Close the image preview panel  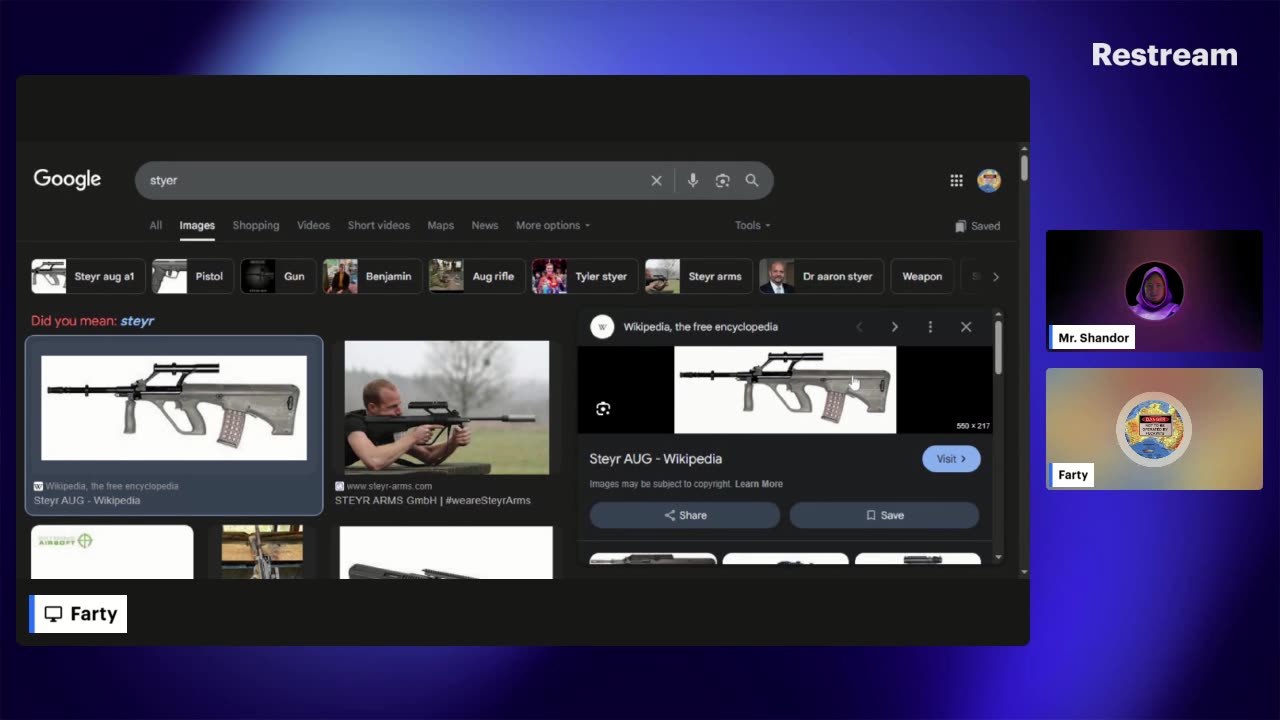point(966,327)
